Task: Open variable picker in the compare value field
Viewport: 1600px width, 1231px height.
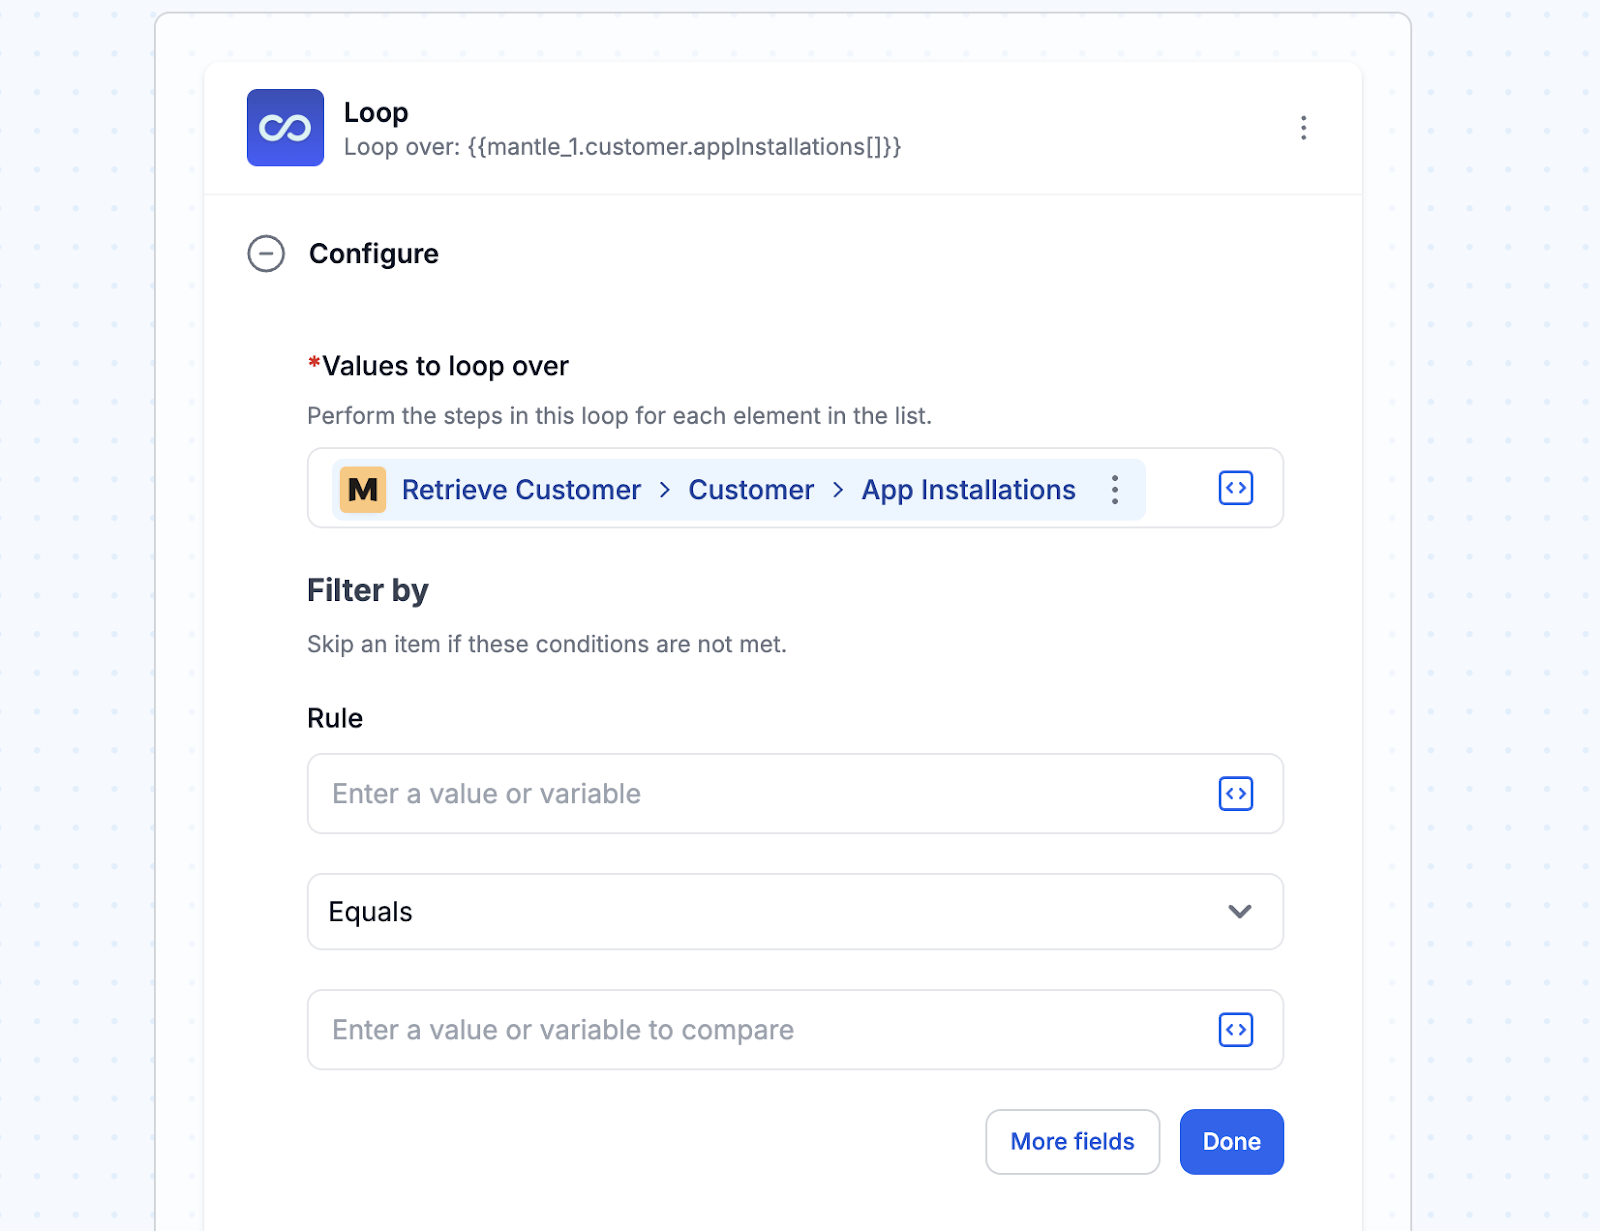Action: 1236,1030
